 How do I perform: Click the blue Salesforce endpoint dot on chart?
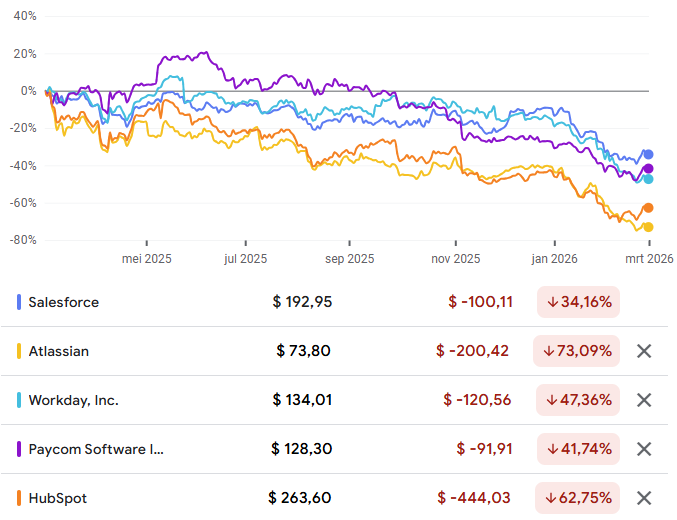point(648,154)
